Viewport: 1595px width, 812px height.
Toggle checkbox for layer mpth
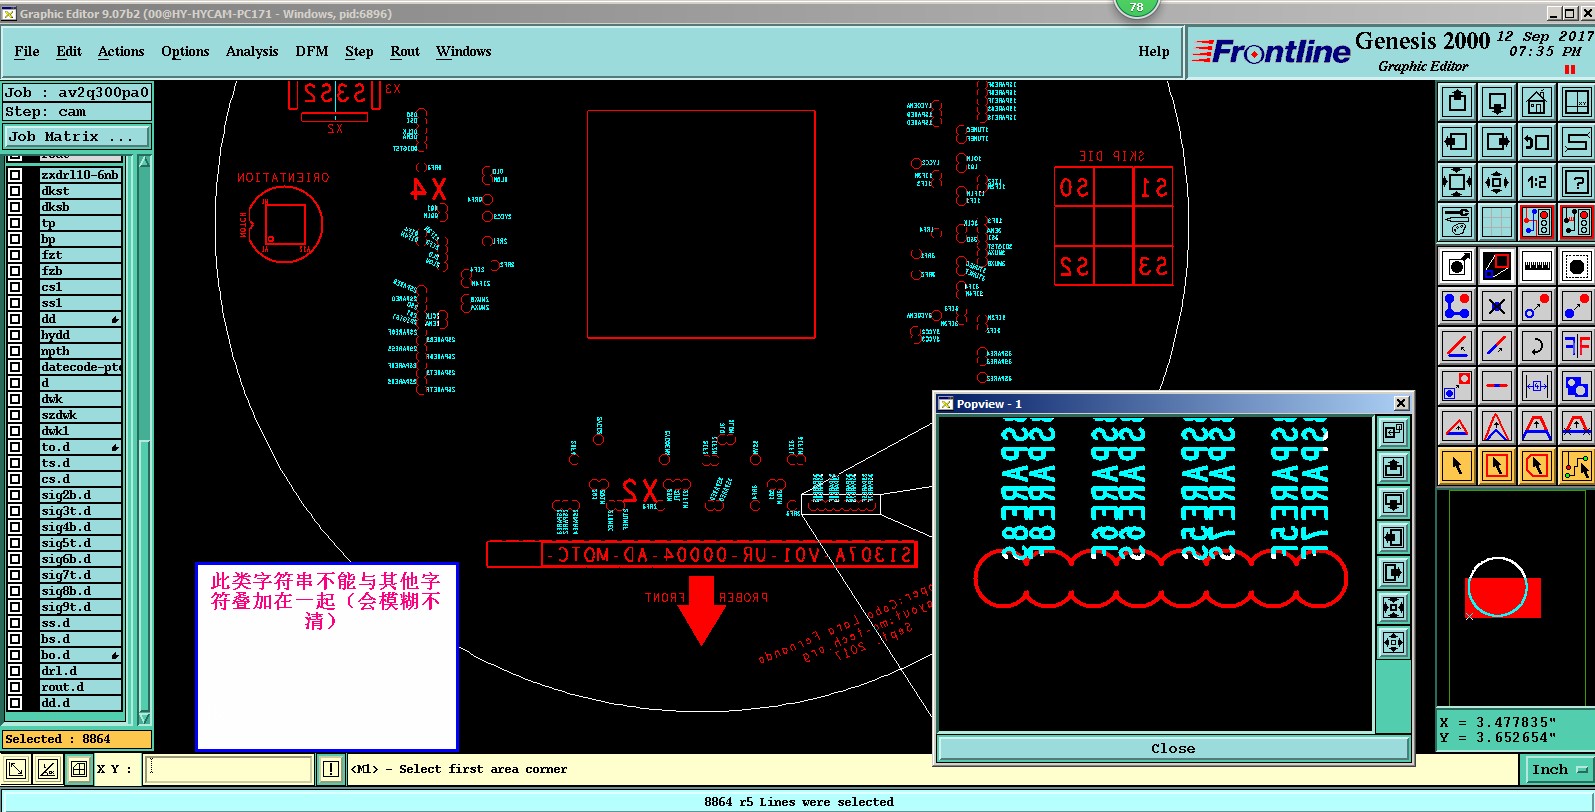click(x=15, y=351)
